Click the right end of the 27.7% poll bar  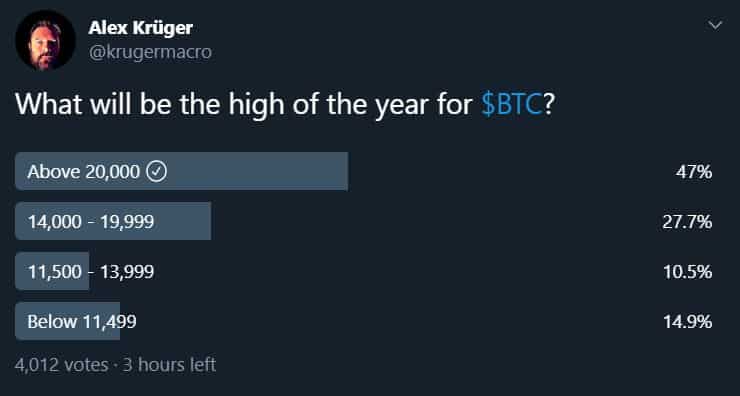[x=207, y=221]
